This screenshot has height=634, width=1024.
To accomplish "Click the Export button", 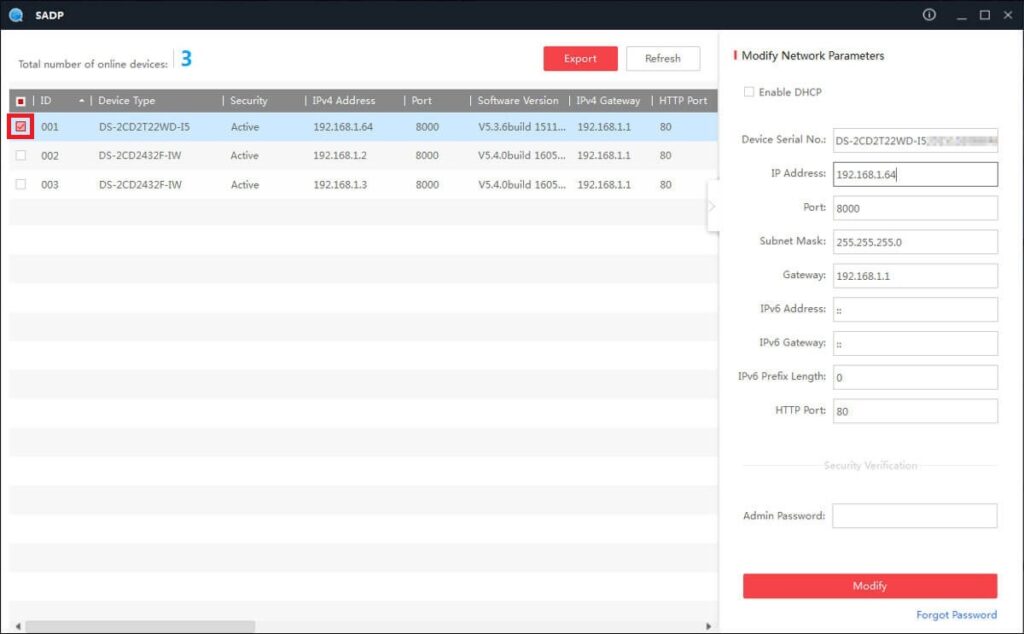I will coord(580,59).
